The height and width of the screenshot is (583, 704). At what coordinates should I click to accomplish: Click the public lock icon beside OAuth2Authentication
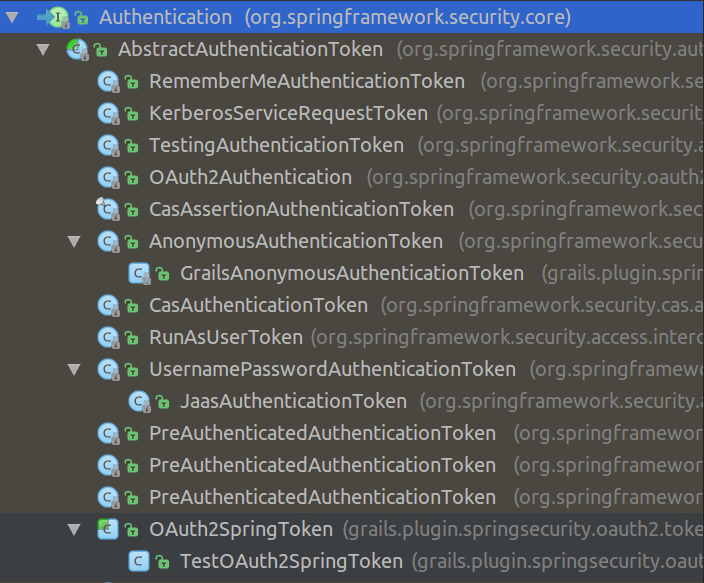[x=132, y=178]
